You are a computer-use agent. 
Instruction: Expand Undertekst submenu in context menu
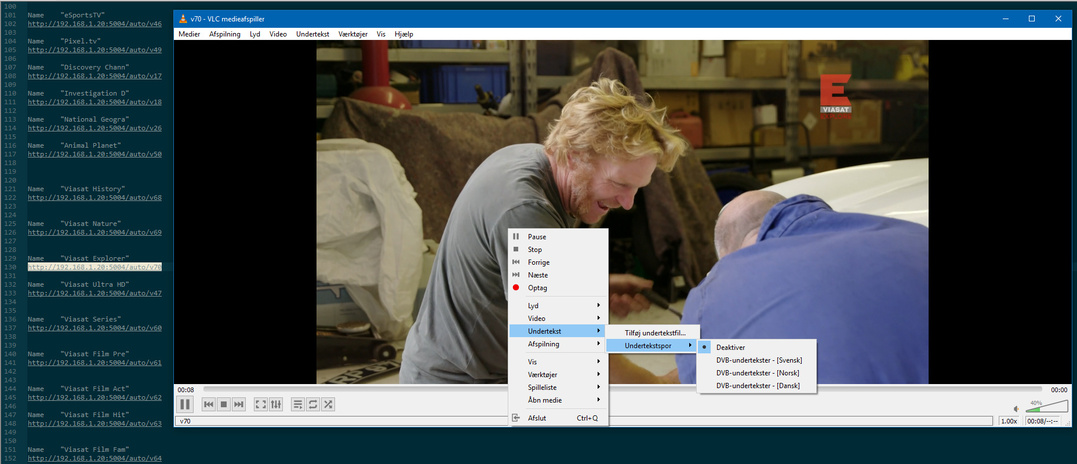[x=558, y=331]
